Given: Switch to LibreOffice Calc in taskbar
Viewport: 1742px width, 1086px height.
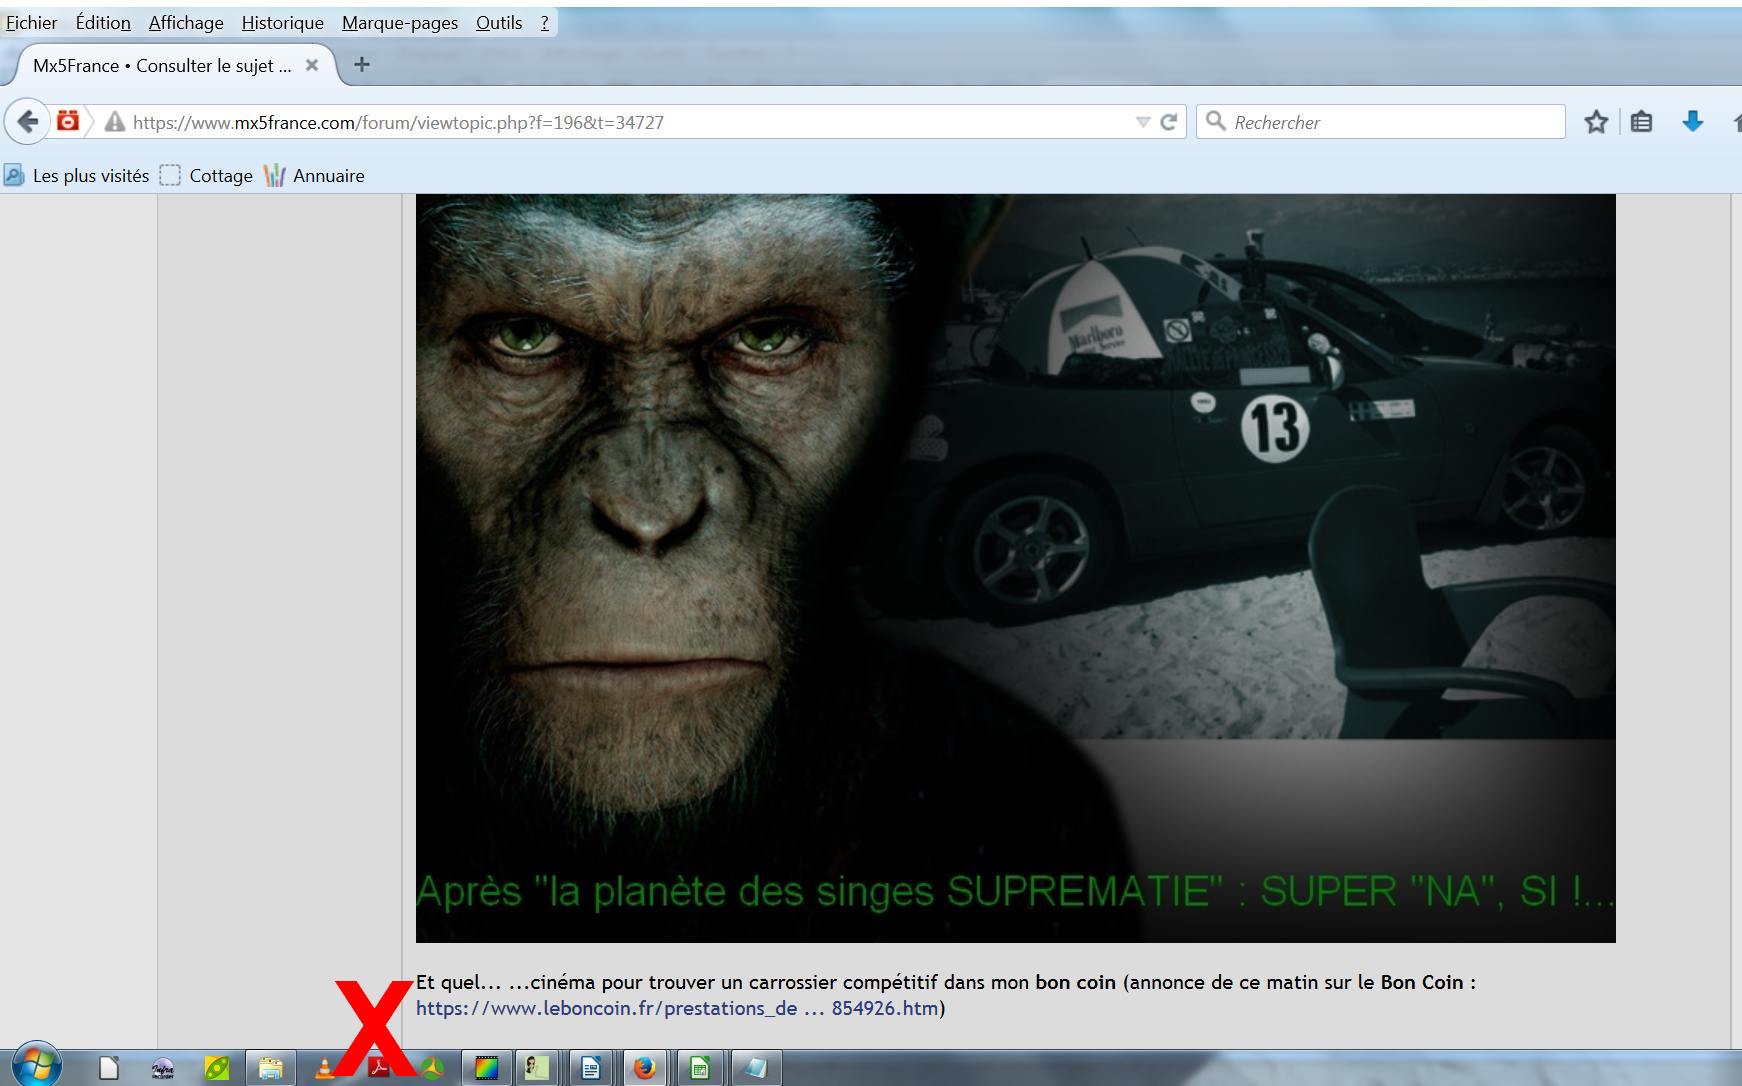Looking at the screenshot, I should 700,1069.
